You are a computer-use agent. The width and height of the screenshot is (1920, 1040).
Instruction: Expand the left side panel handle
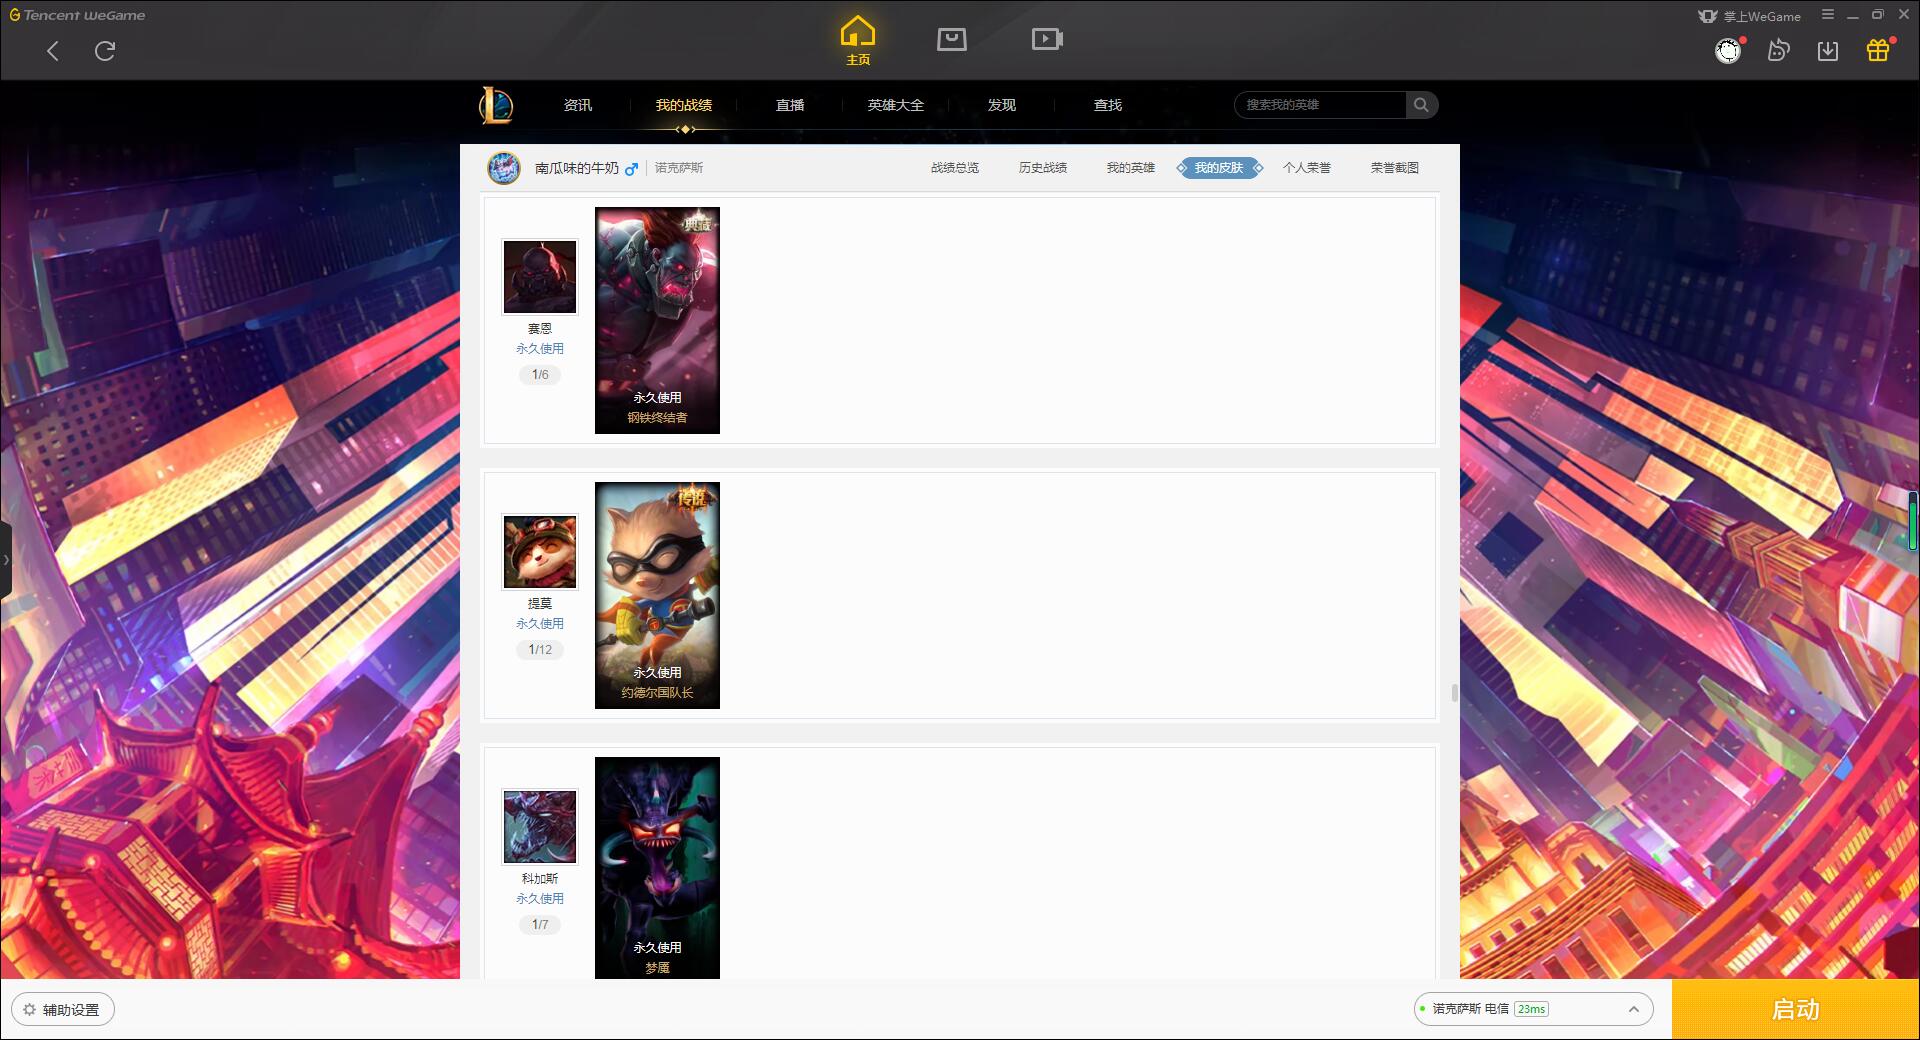tap(6, 560)
